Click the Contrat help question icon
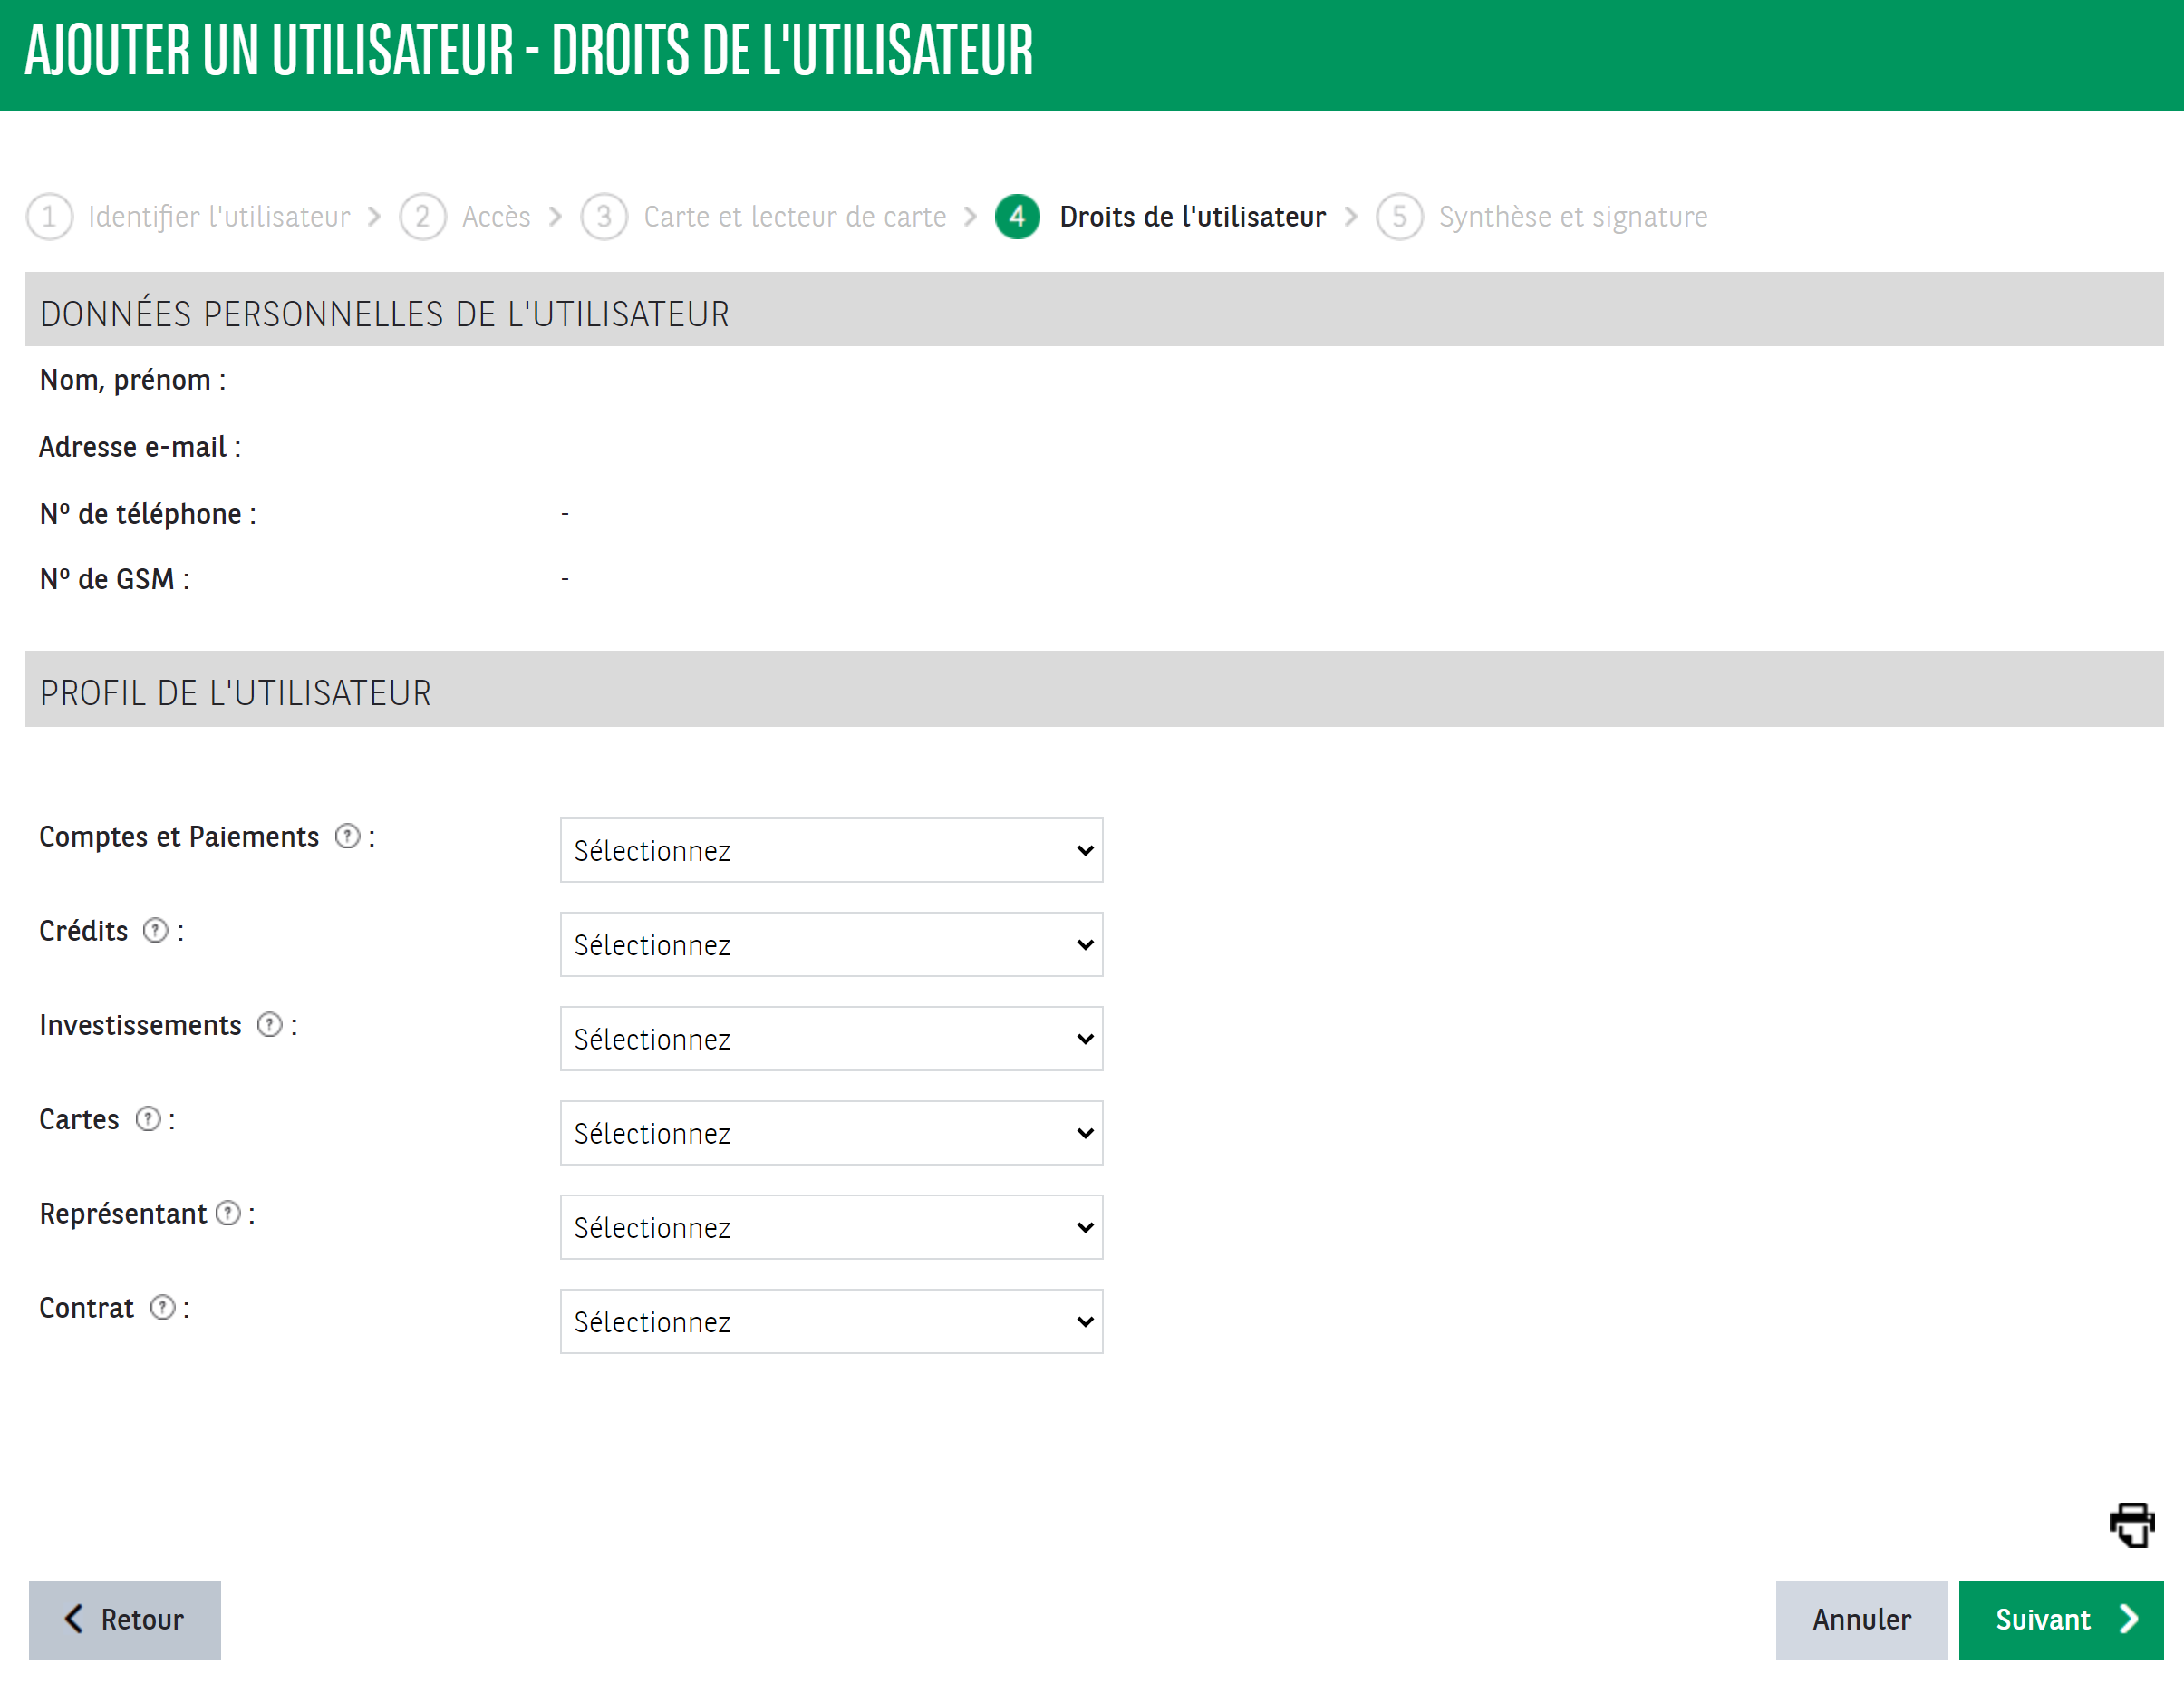 [x=162, y=1307]
